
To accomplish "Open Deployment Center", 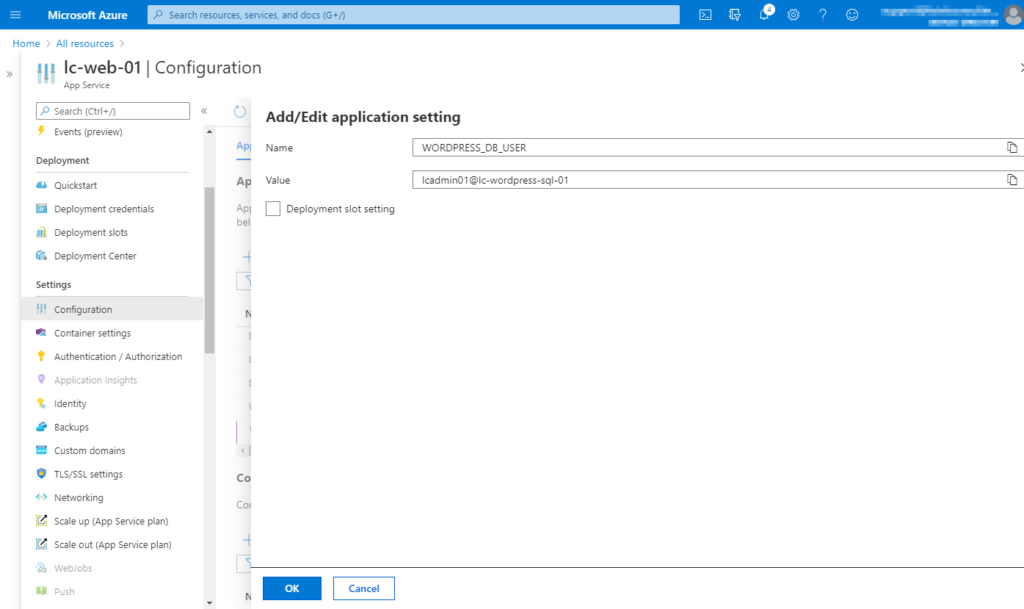I will pyautogui.click(x=95, y=256).
